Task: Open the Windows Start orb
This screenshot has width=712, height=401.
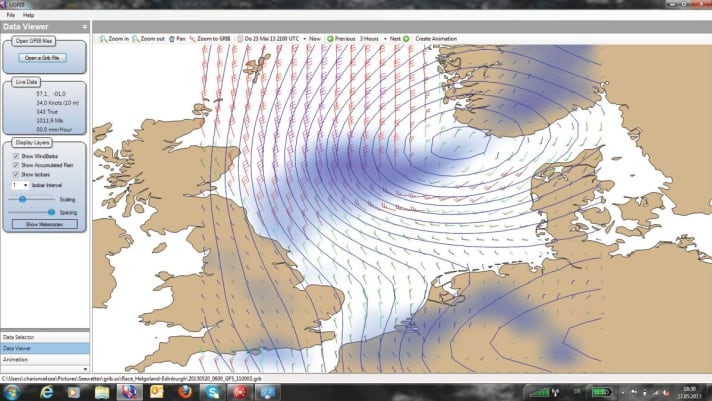Action: pyautogui.click(x=11, y=392)
